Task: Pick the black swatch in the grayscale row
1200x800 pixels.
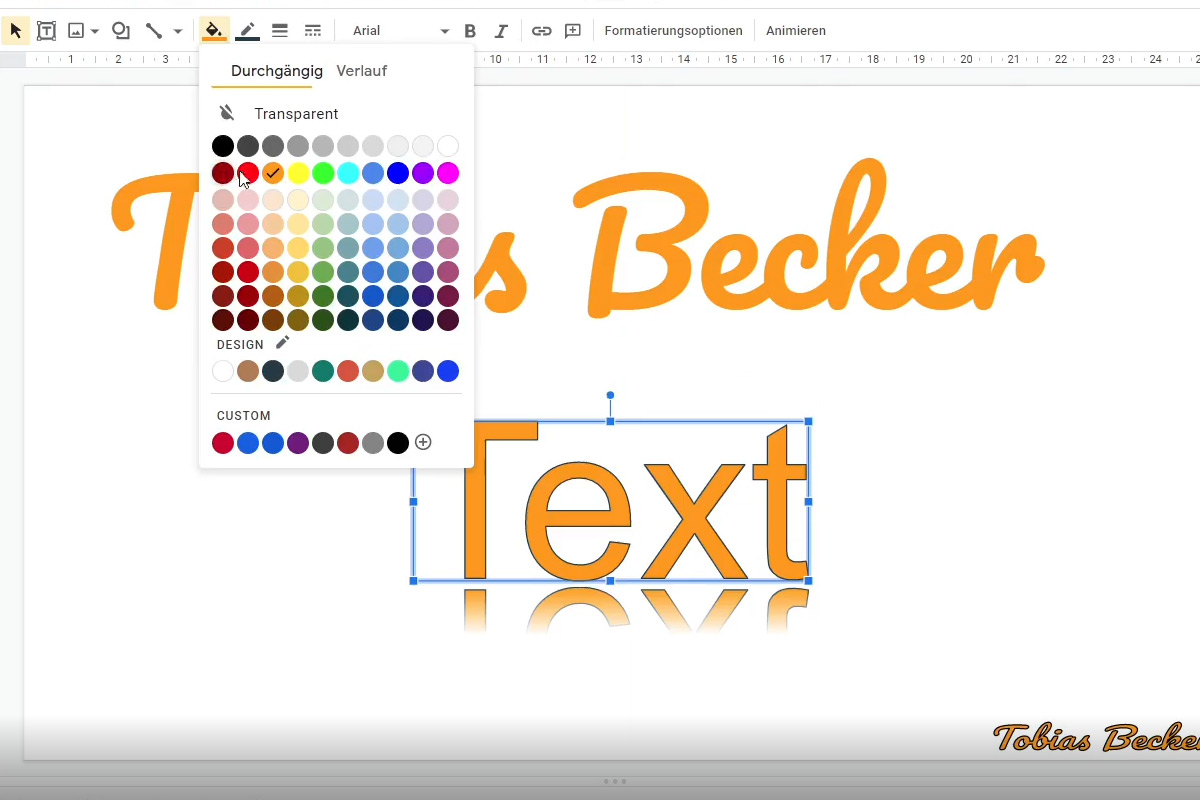Action: 223,146
